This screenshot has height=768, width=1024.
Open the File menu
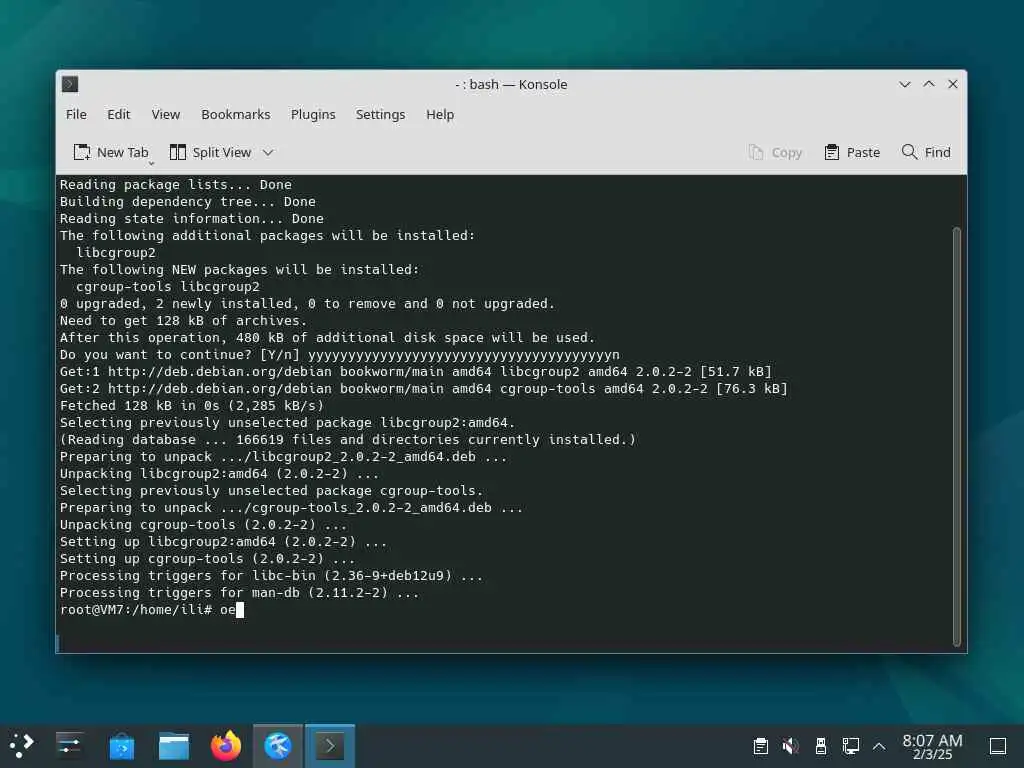pyautogui.click(x=76, y=114)
